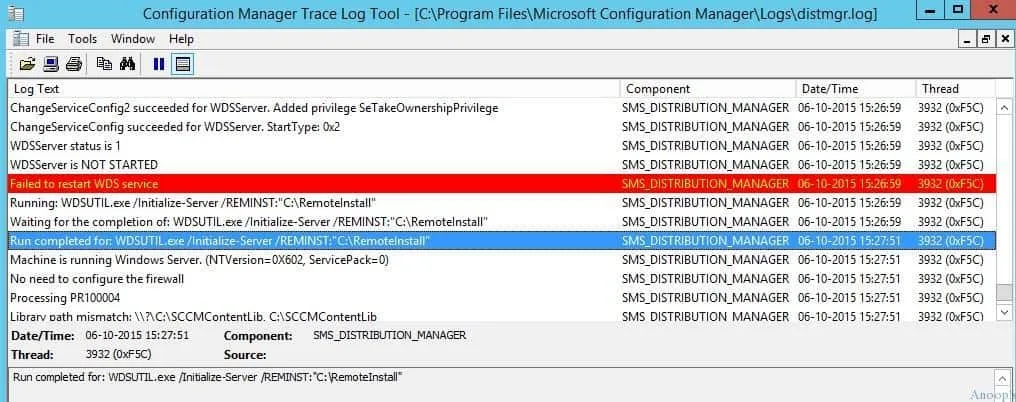Open the Tools menu

[82, 39]
